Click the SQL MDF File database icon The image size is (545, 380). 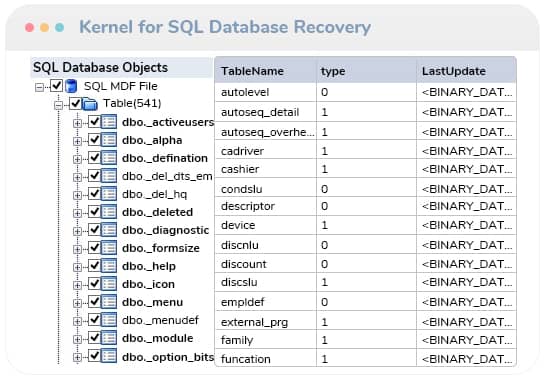(71, 86)
